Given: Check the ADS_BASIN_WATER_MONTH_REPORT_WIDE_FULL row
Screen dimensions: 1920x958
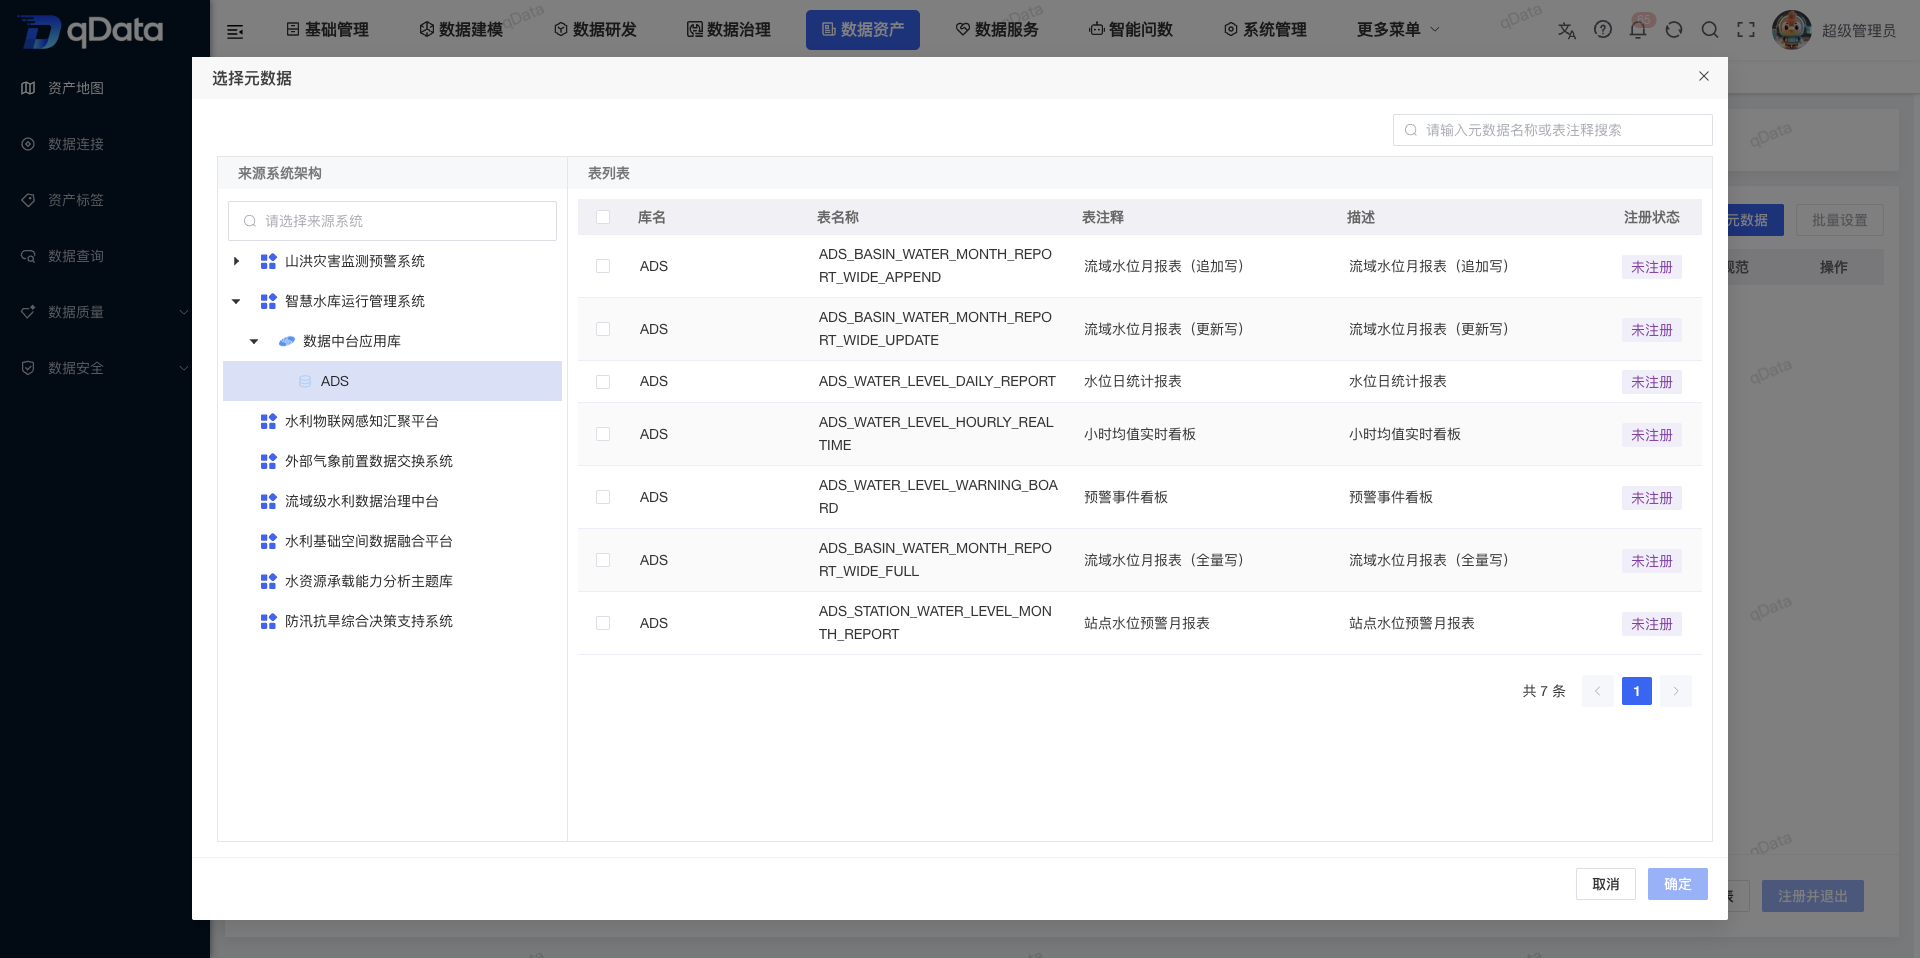Looking at the screenshot, I should click(x=603, y=560).
